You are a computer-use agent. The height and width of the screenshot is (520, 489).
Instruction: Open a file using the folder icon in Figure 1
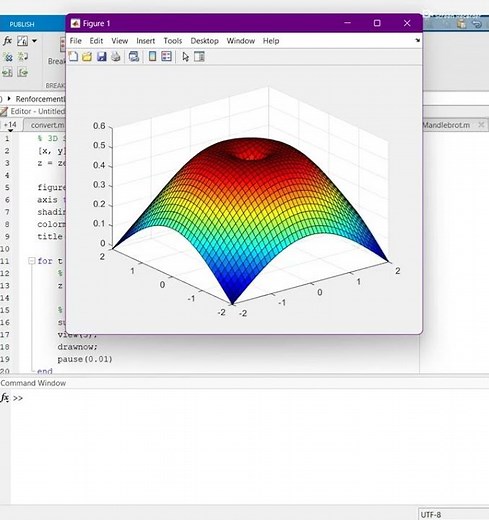coord(87,56)
